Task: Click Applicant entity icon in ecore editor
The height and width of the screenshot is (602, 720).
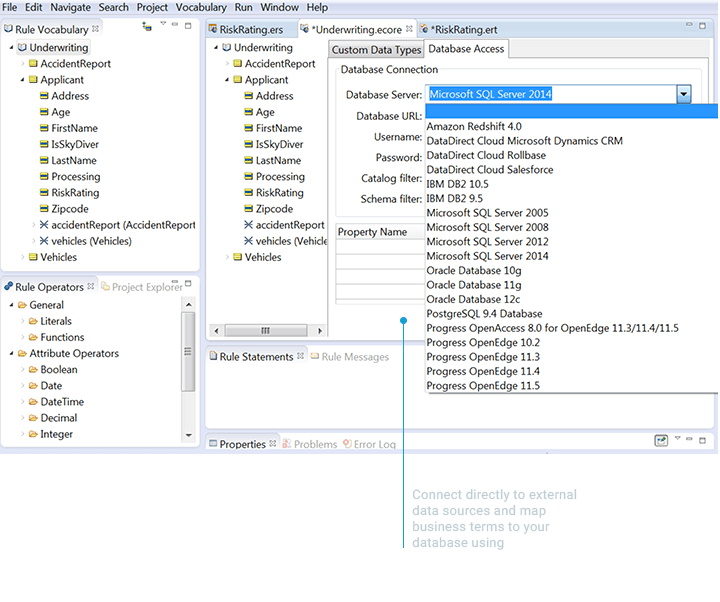Action: tap(237, 79)
